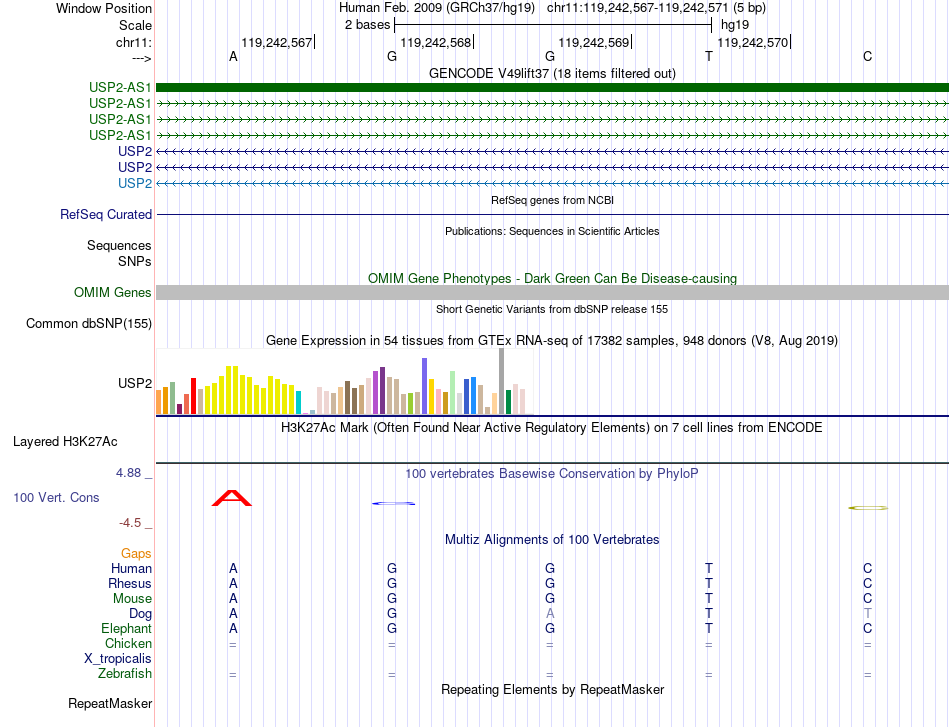This screenshot has width=950, height=727.
Task: Click the OMIM Genes label
Action: point(112,293)
